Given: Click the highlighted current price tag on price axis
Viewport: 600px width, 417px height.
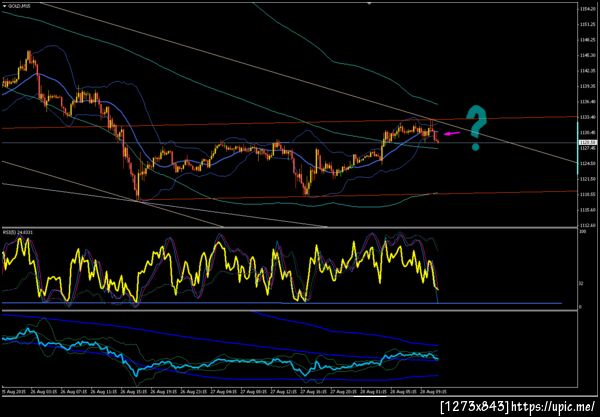Looking at the screenshot, I should click(587, 142).
